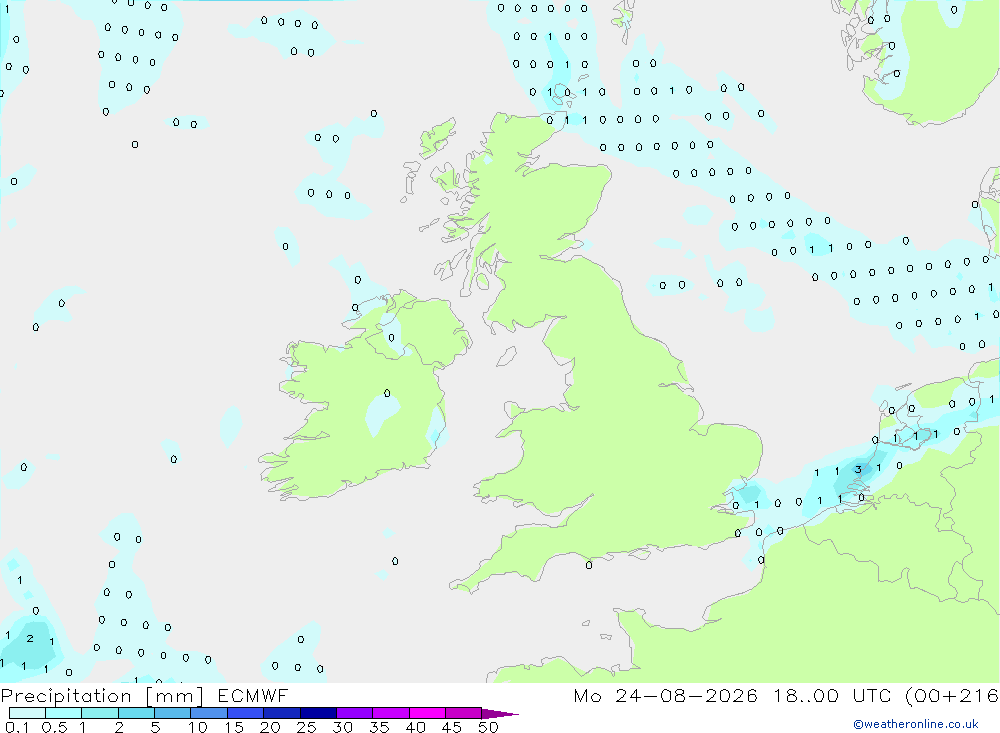Click the '10' legend scale label
The image size is (1000, 733).
[x=198, y=727]
